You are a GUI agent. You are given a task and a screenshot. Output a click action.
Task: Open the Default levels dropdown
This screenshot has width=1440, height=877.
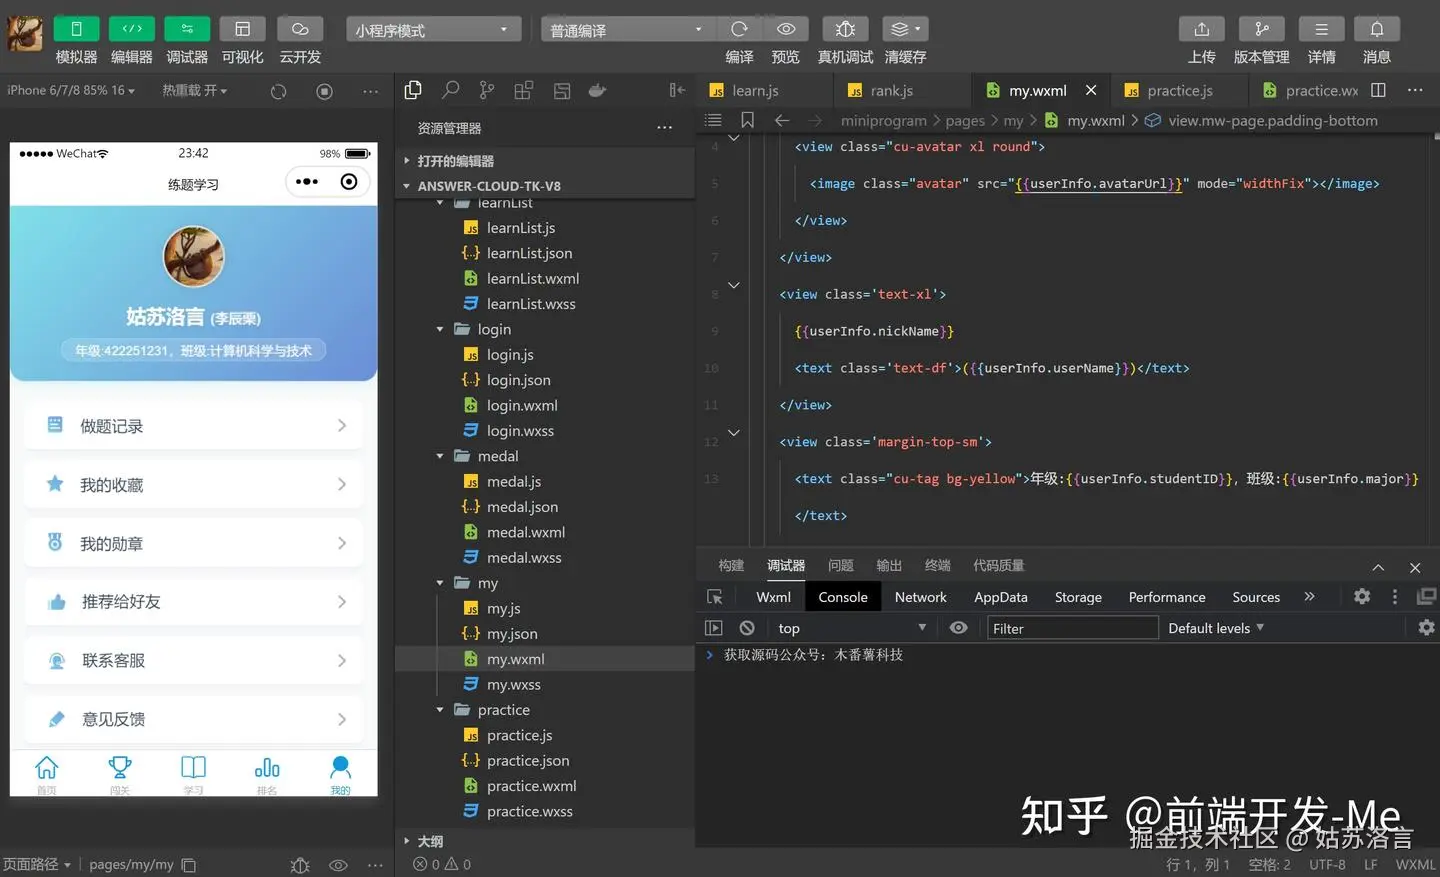coord(1216,628)
